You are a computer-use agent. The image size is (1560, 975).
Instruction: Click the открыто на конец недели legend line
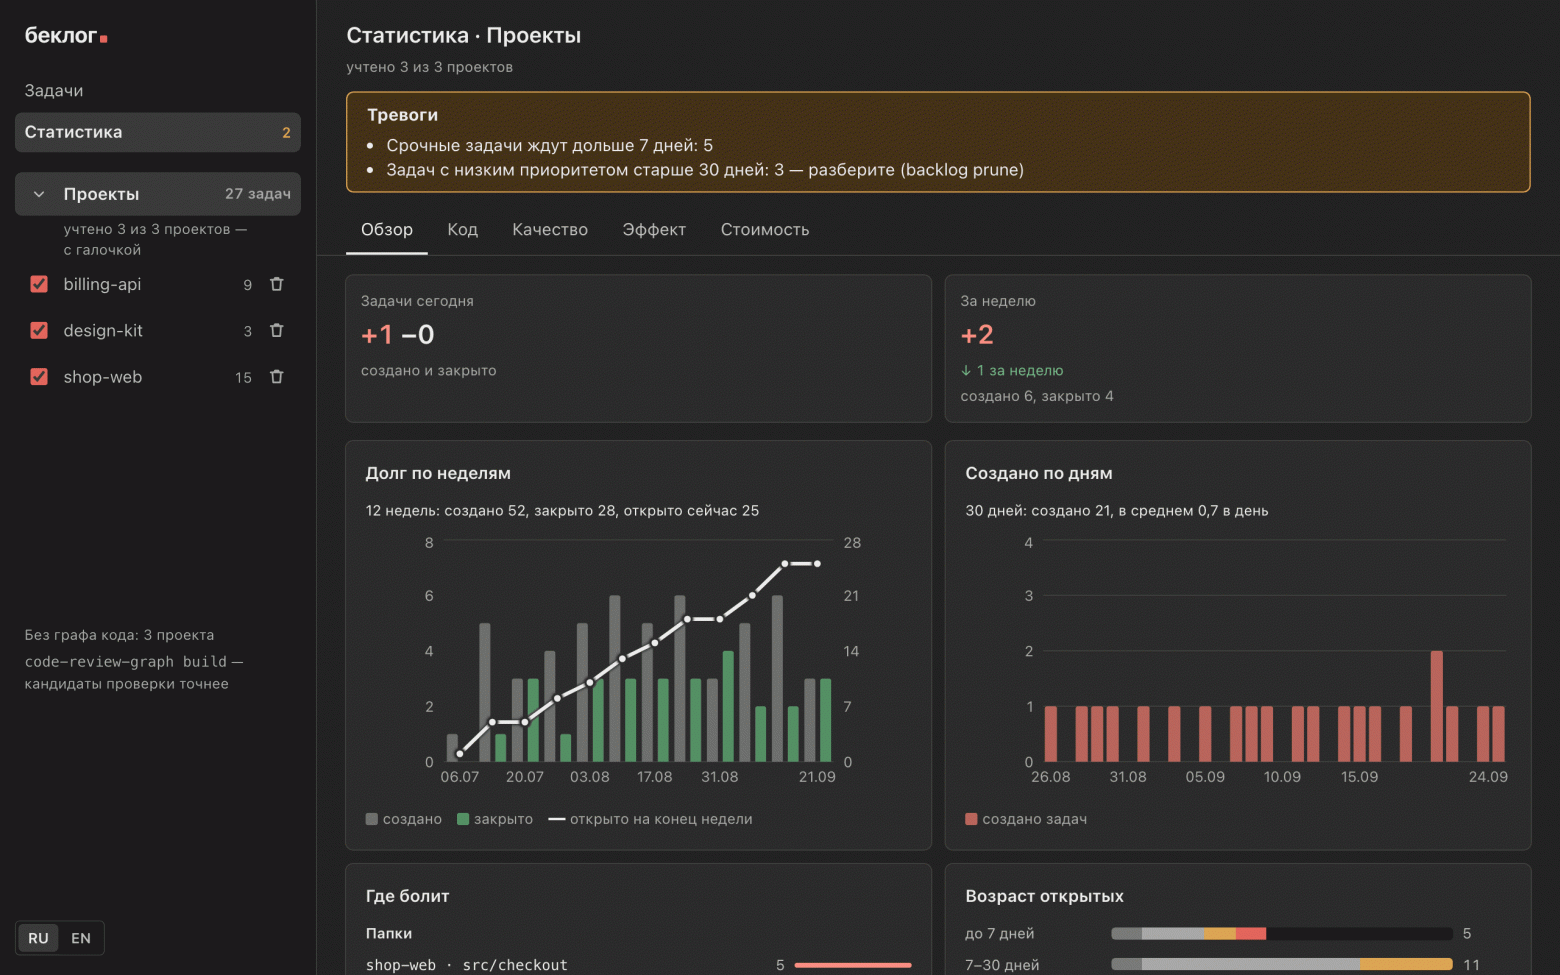[557, 819]
